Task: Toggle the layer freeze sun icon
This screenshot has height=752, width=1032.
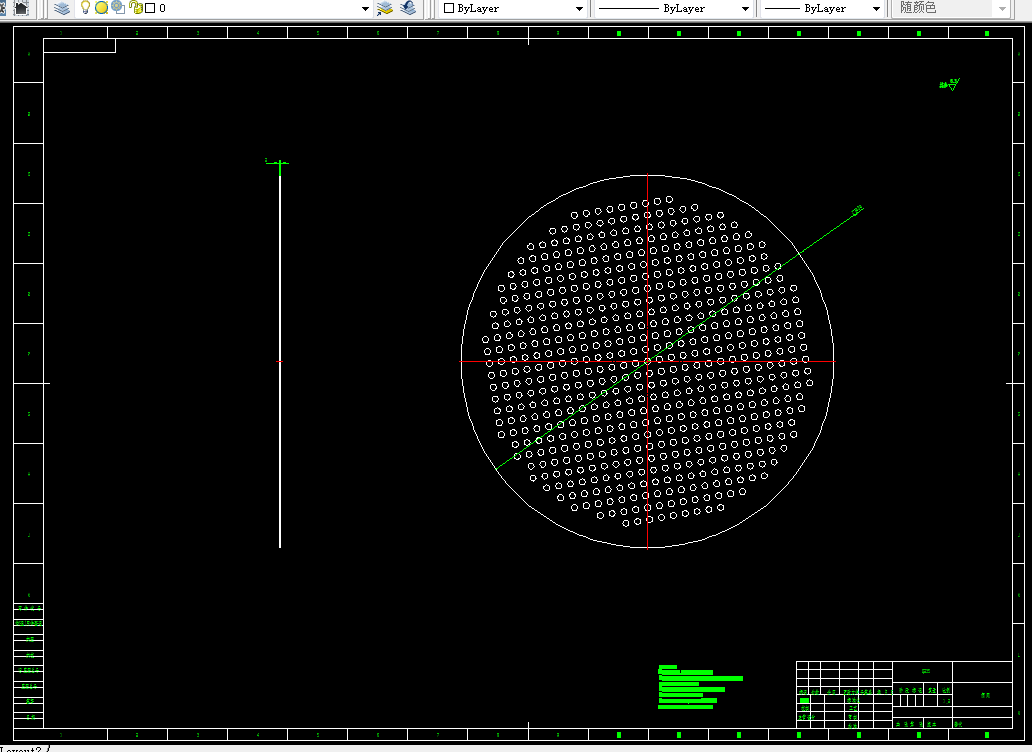Action: coord(101,8)
